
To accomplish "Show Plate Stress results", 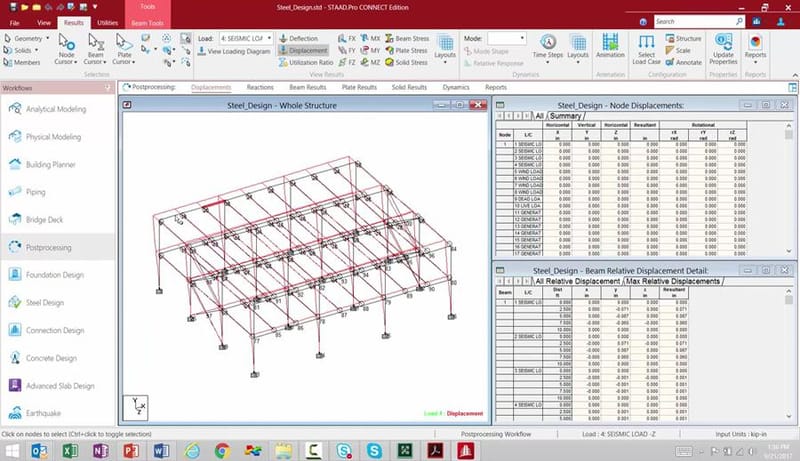I will click(407, 50).
